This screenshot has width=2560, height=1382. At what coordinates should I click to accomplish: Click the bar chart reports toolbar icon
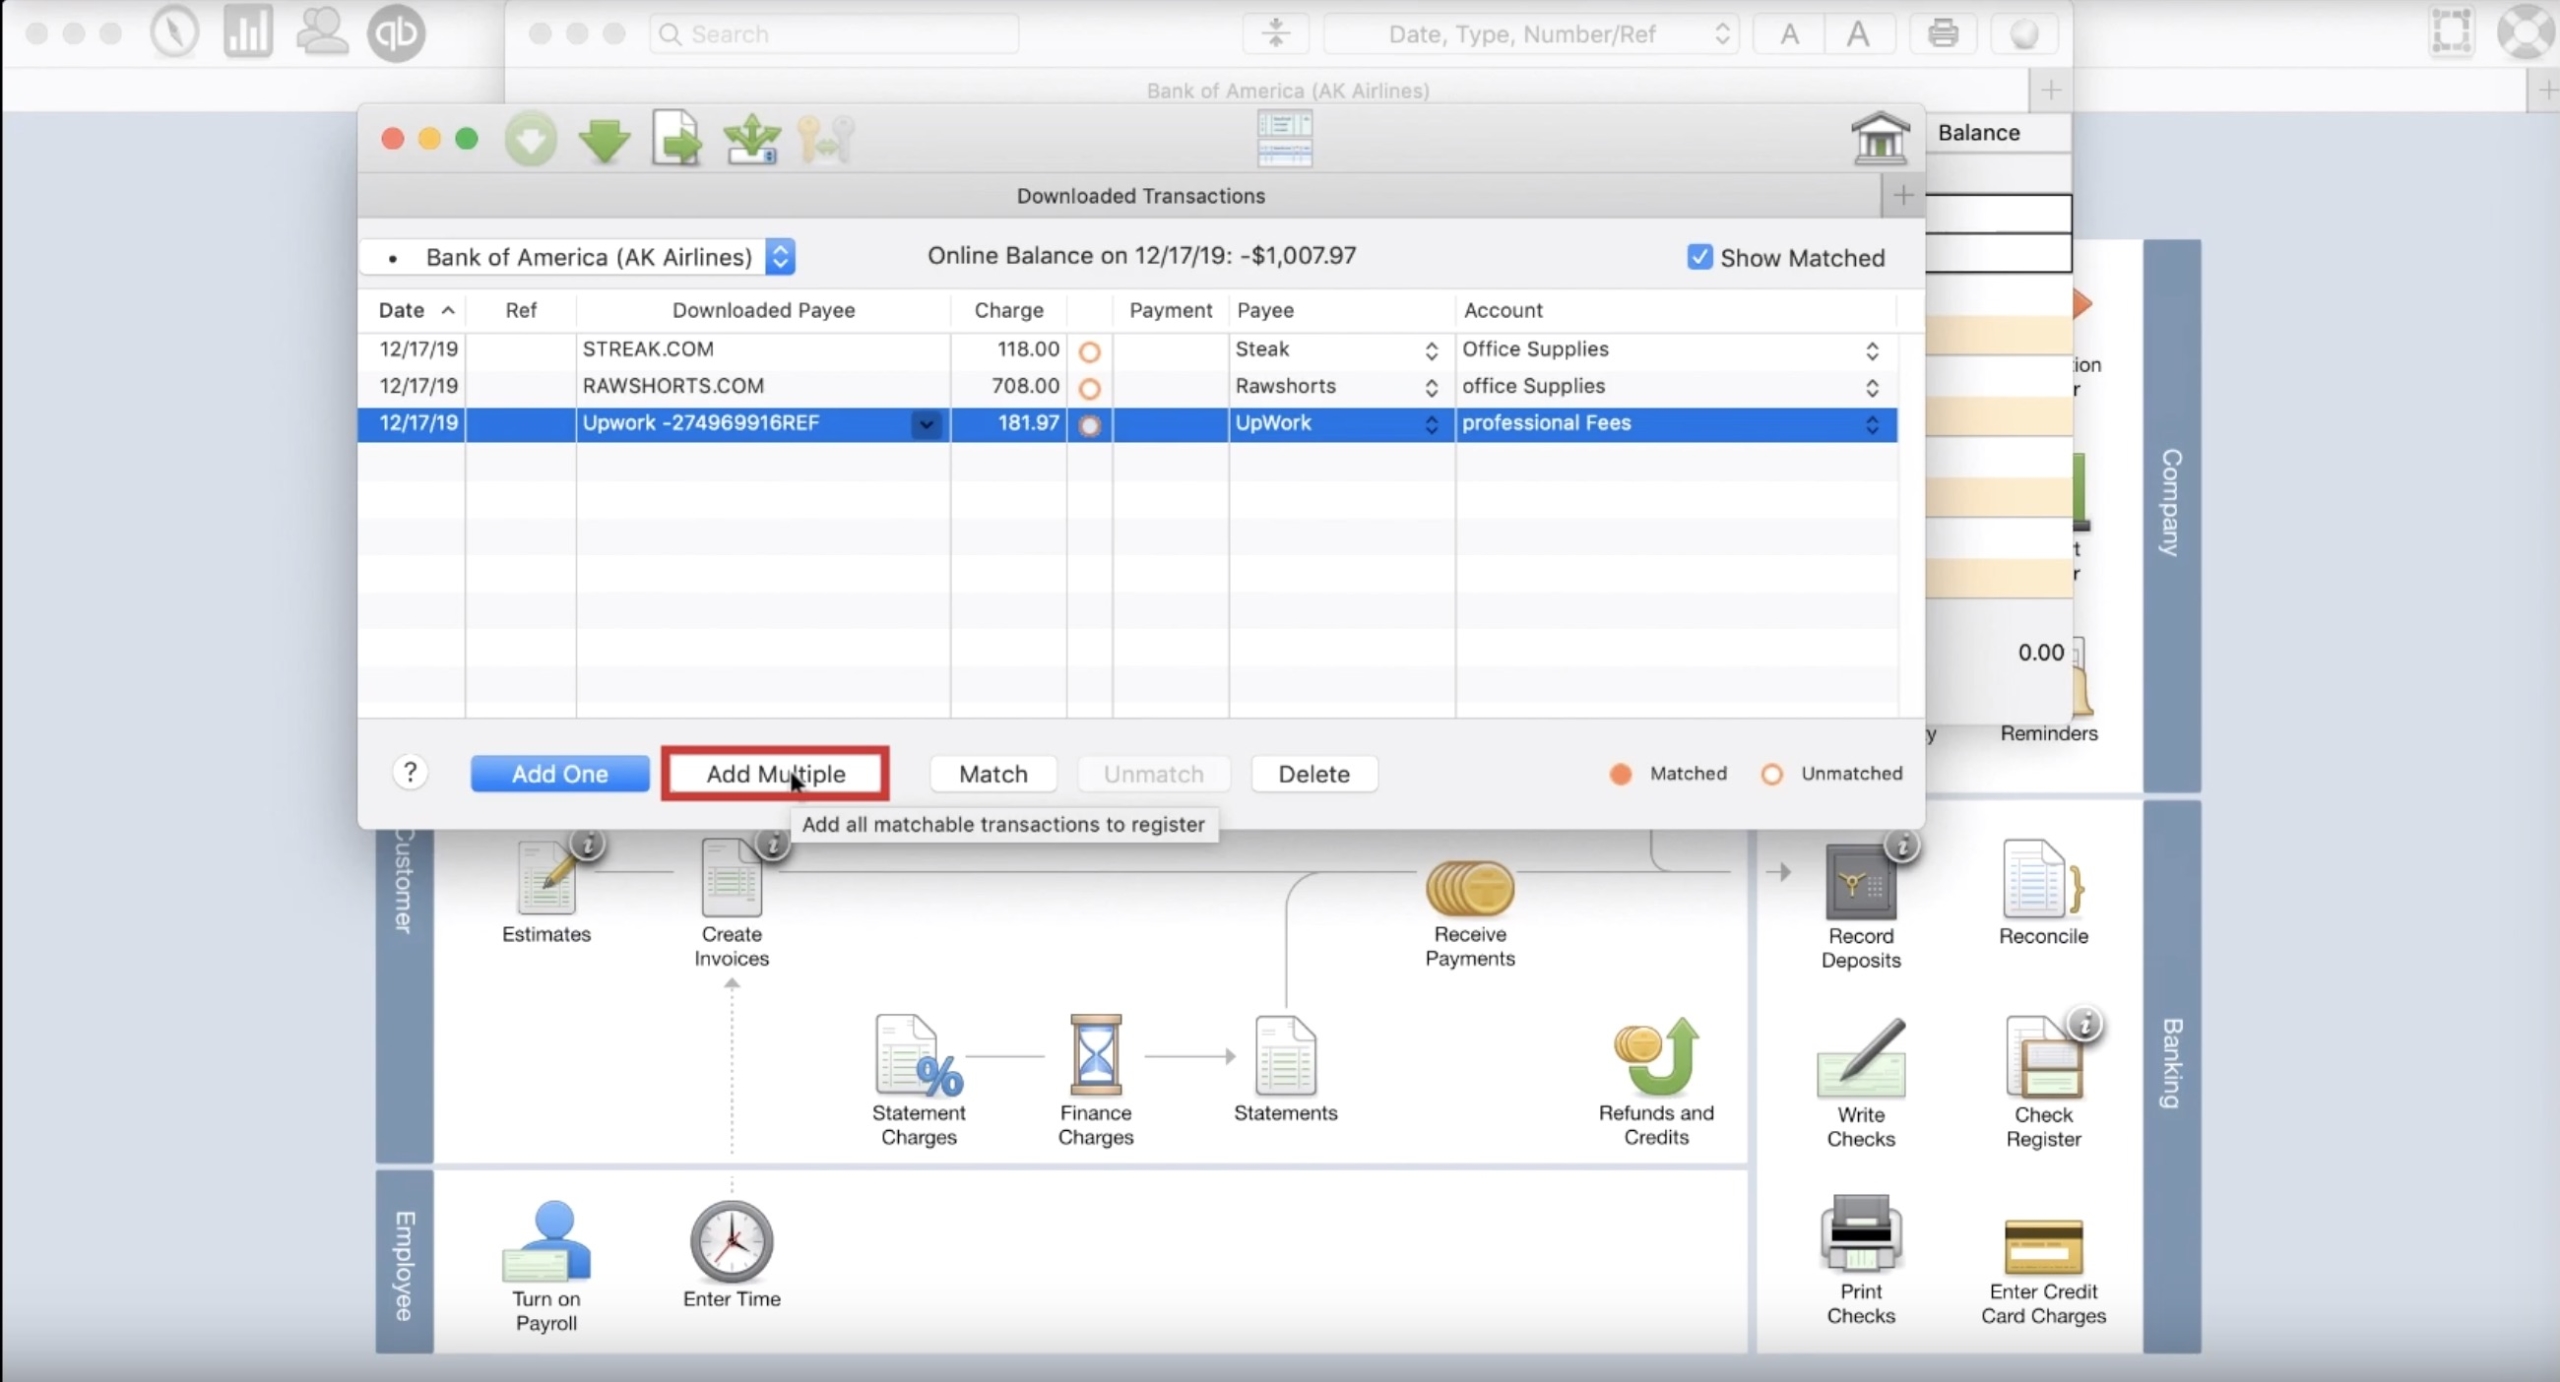point(247,32)
